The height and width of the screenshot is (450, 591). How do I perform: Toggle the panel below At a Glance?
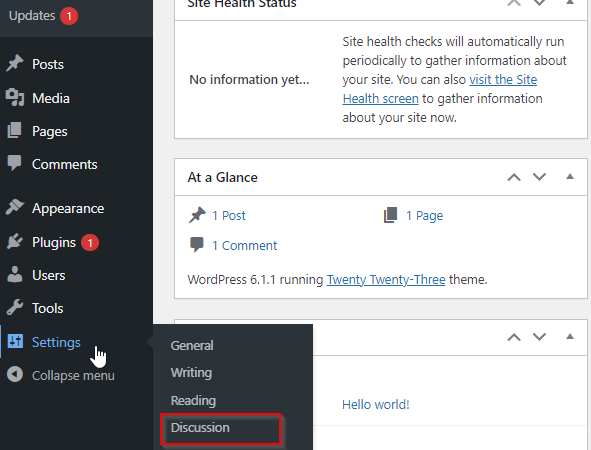click(570, 336)
